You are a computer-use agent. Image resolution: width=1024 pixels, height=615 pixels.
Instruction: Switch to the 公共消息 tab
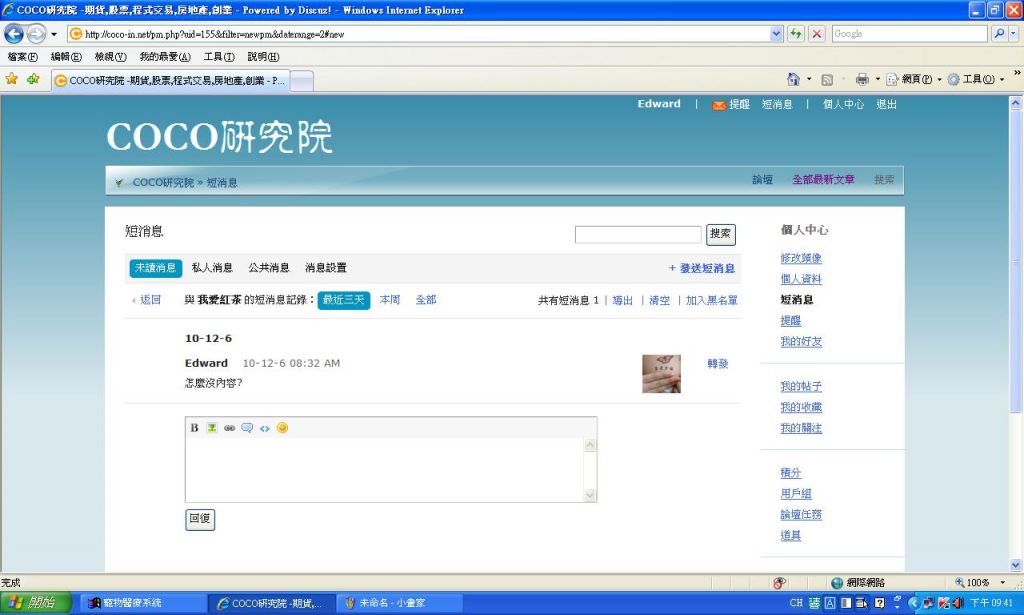tap(269, 268)
